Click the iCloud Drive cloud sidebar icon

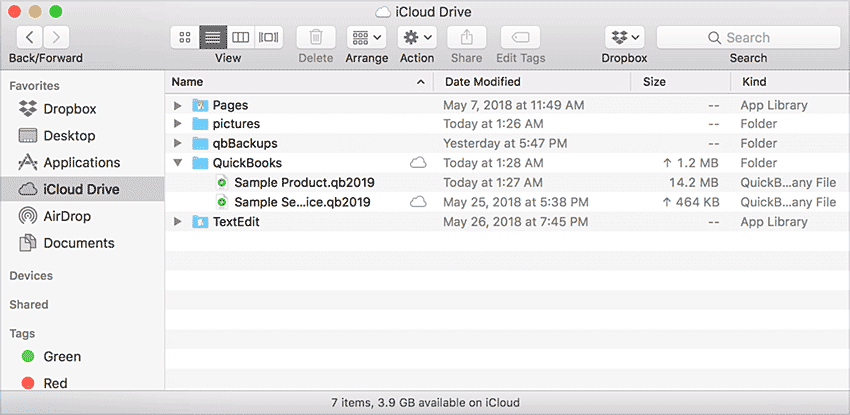click(x=28, y=189)
